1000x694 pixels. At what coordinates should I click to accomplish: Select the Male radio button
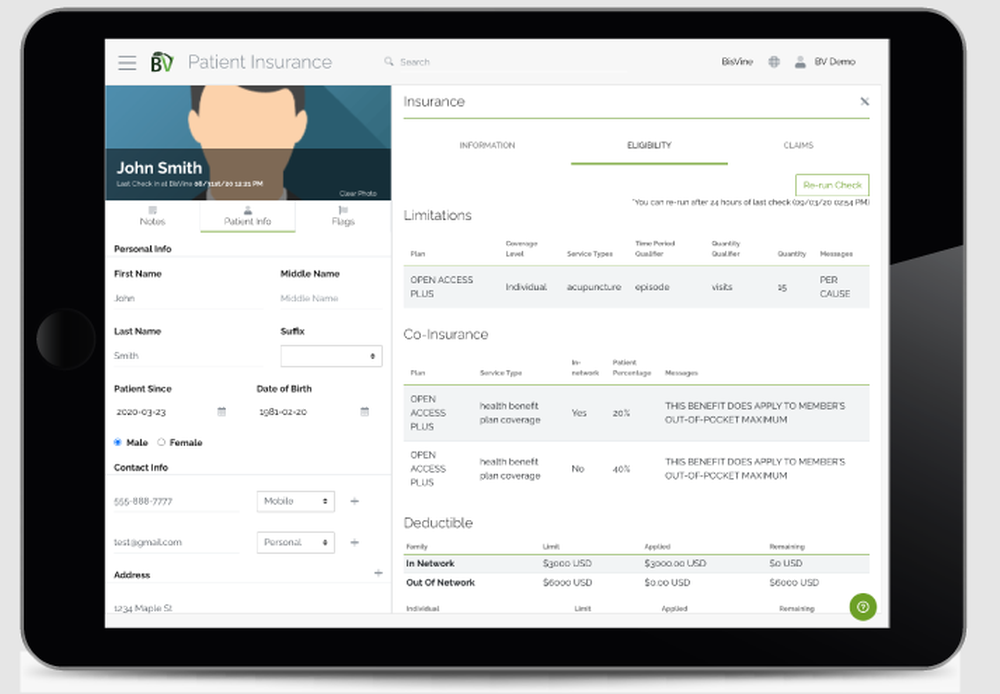click(118, 442)
